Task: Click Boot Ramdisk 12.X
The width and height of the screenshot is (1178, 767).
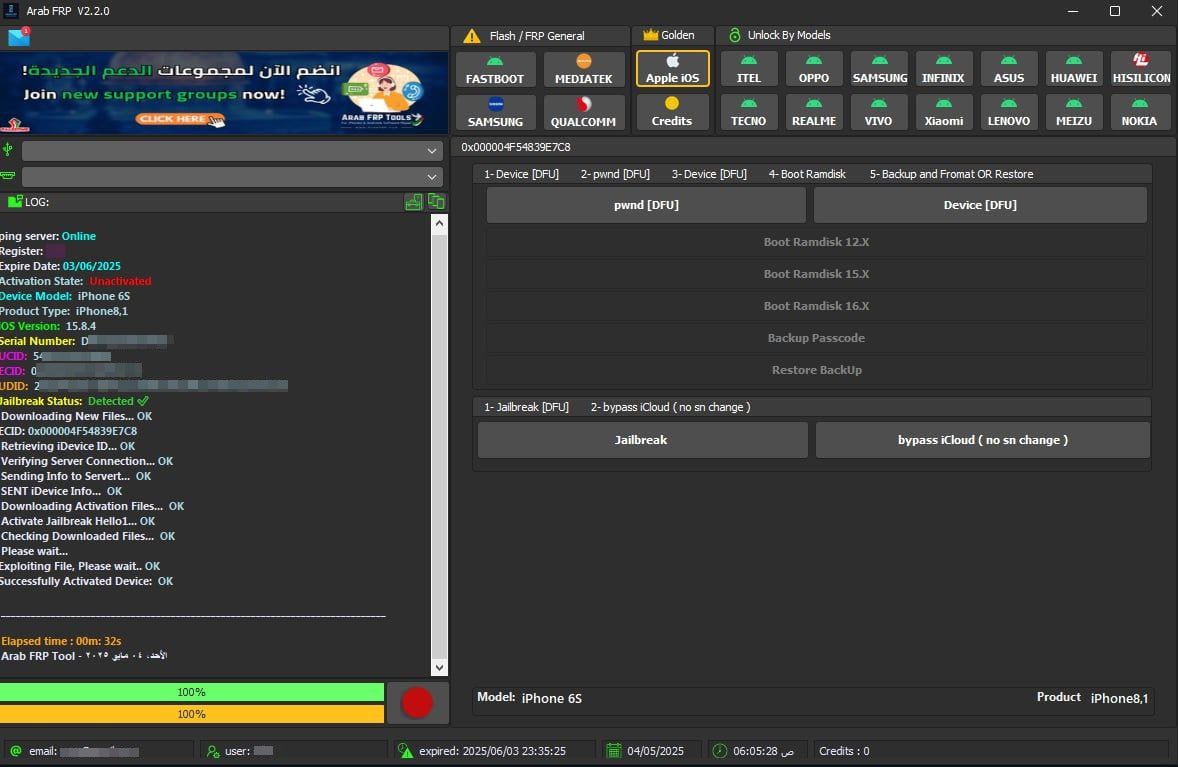Action: (817, 242)
